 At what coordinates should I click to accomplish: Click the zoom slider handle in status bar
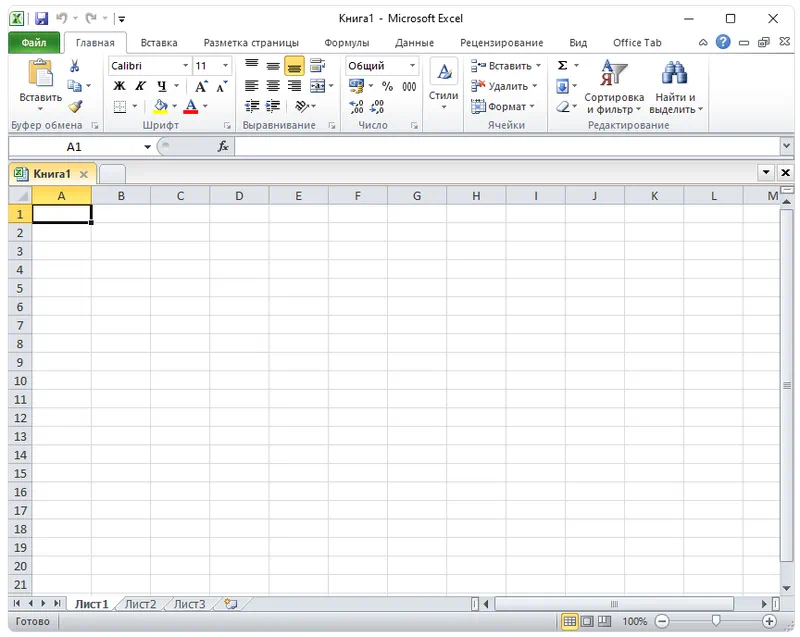pyautogui.click(x=716, y=621)
